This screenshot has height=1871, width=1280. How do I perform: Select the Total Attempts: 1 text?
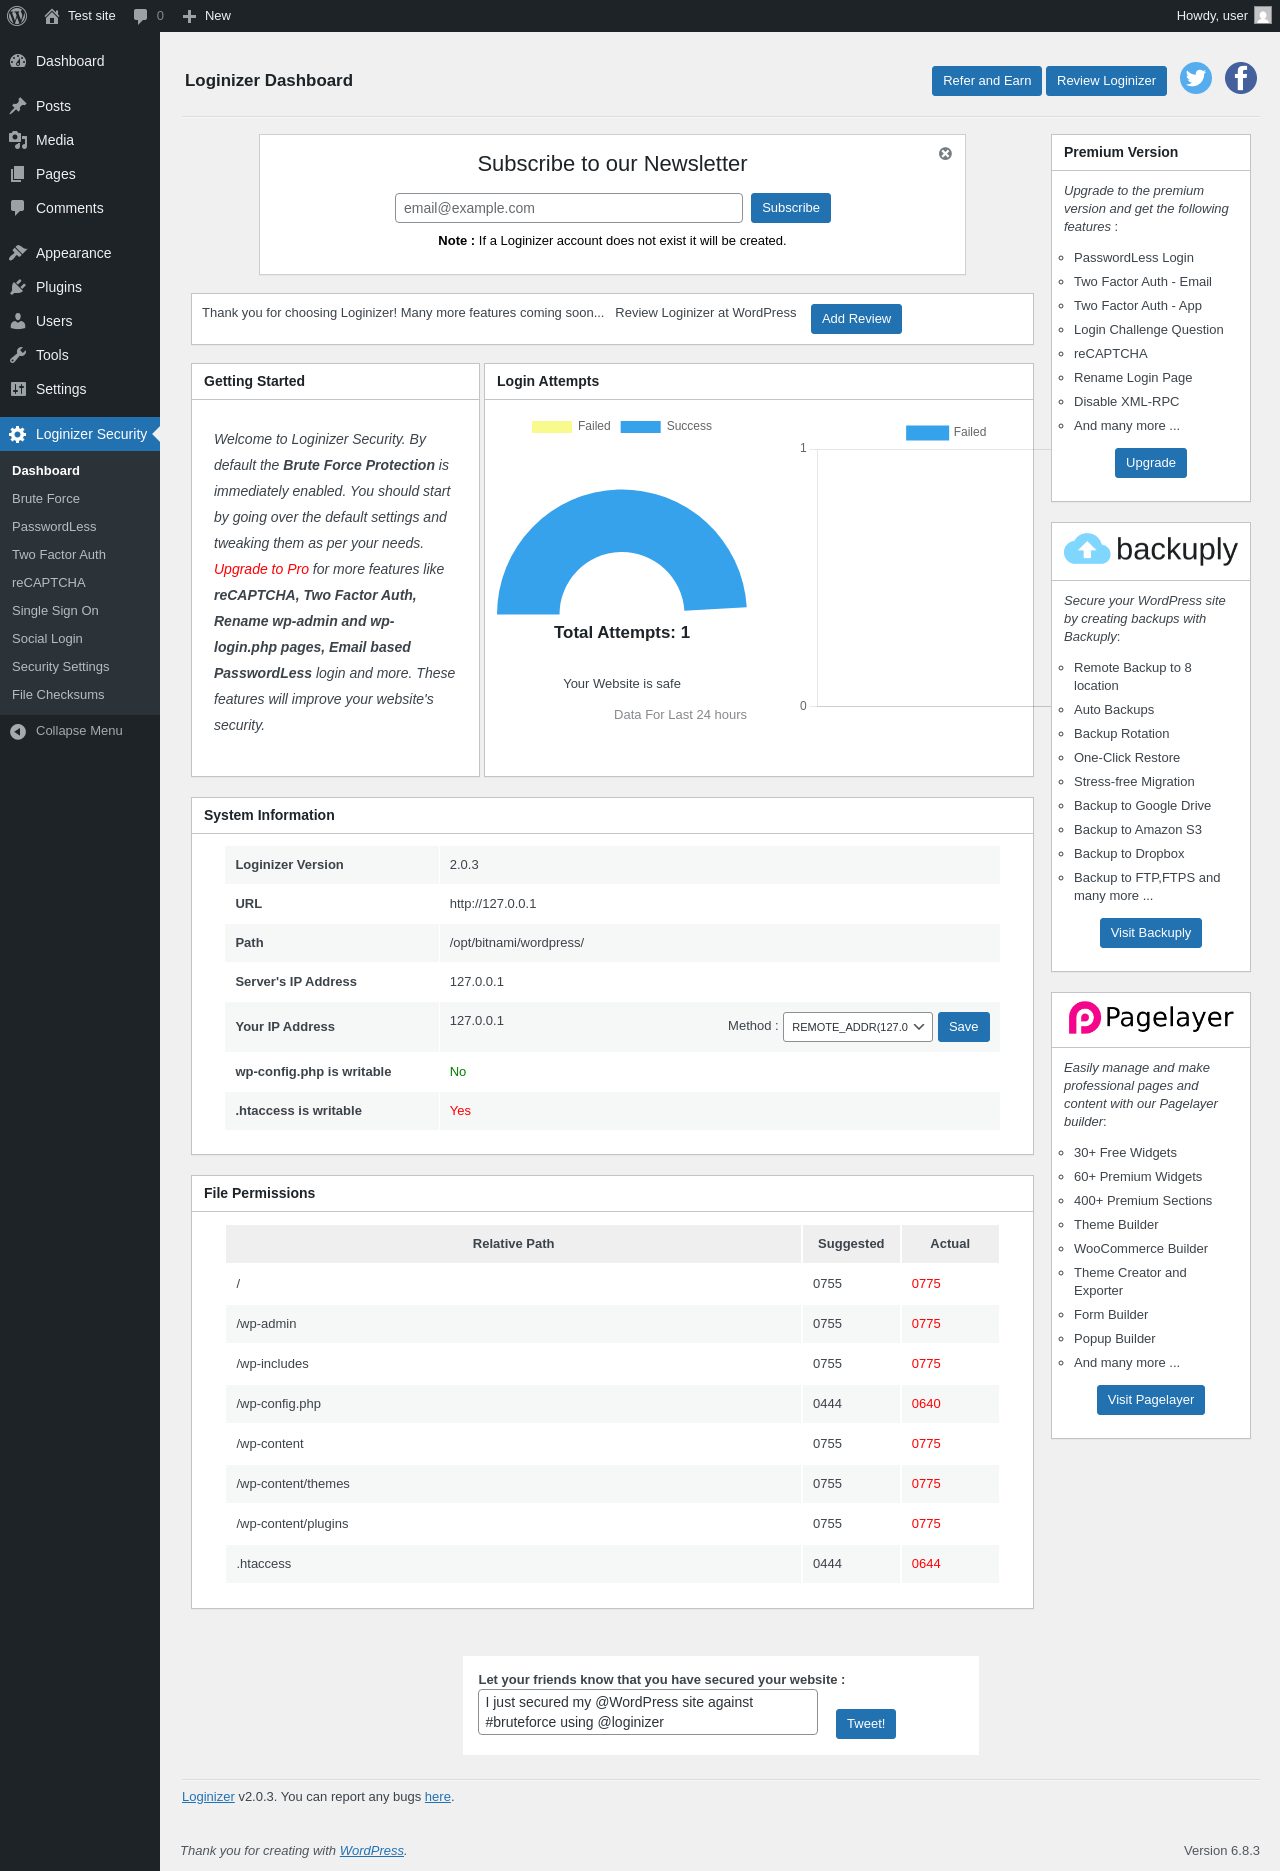(622, 633)
